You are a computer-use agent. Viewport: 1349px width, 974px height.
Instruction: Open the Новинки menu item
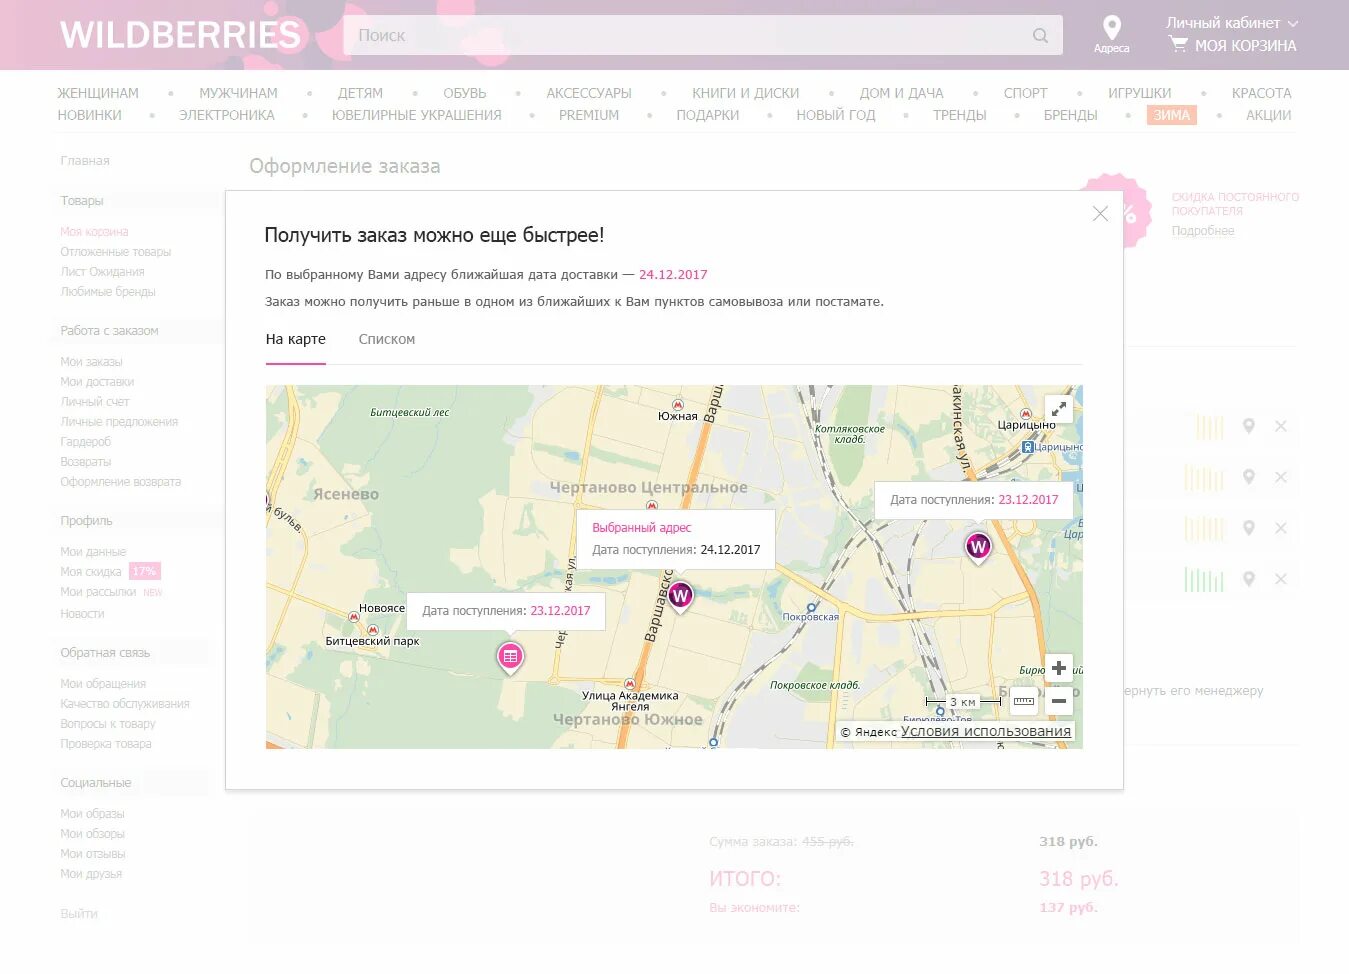click(x=90, y=115)
